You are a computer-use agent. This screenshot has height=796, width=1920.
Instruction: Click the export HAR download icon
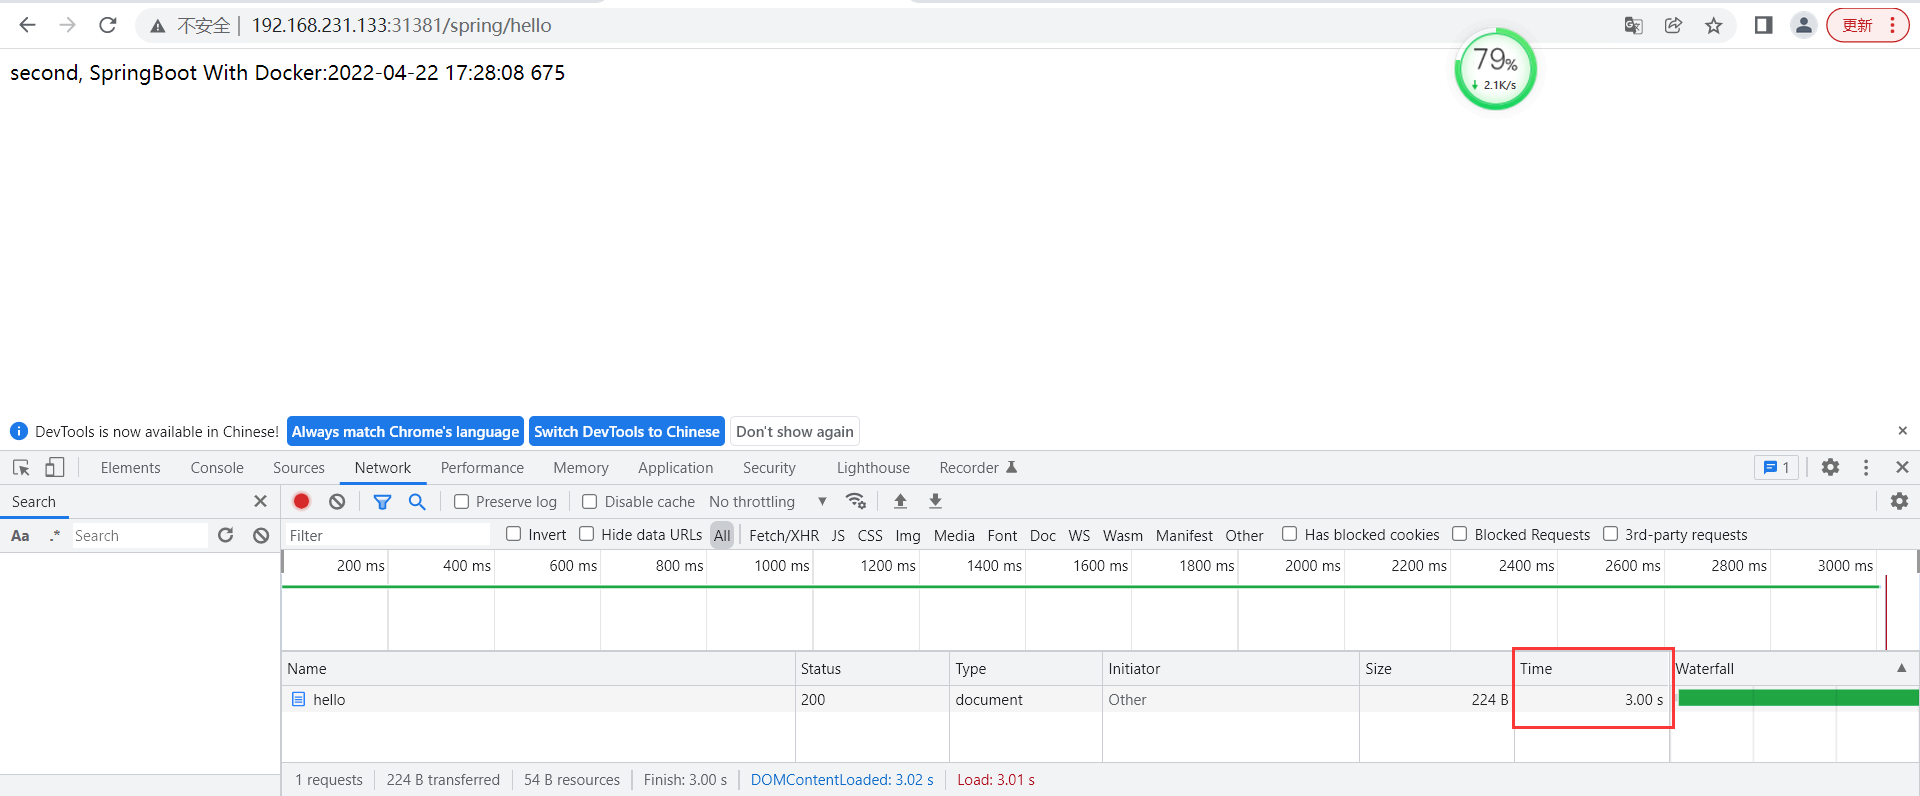(935, 501)
